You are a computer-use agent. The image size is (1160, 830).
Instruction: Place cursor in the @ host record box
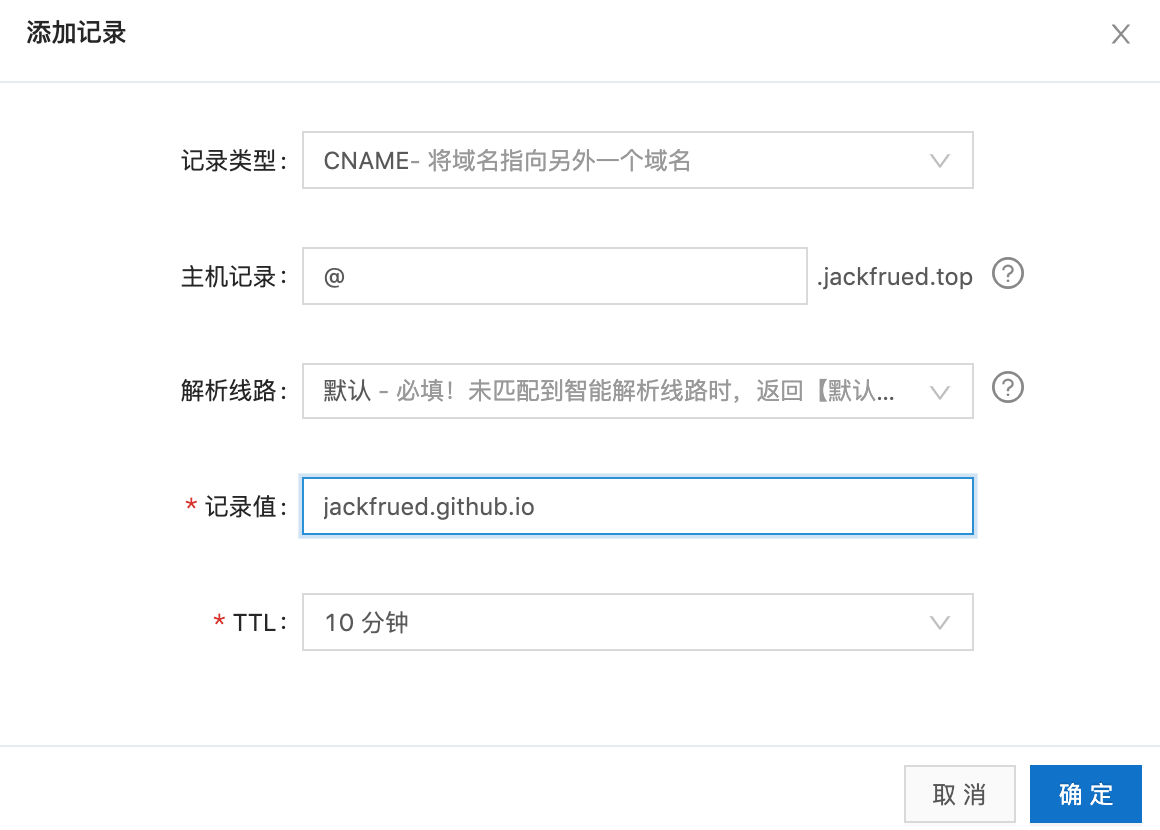pos(554,276)
